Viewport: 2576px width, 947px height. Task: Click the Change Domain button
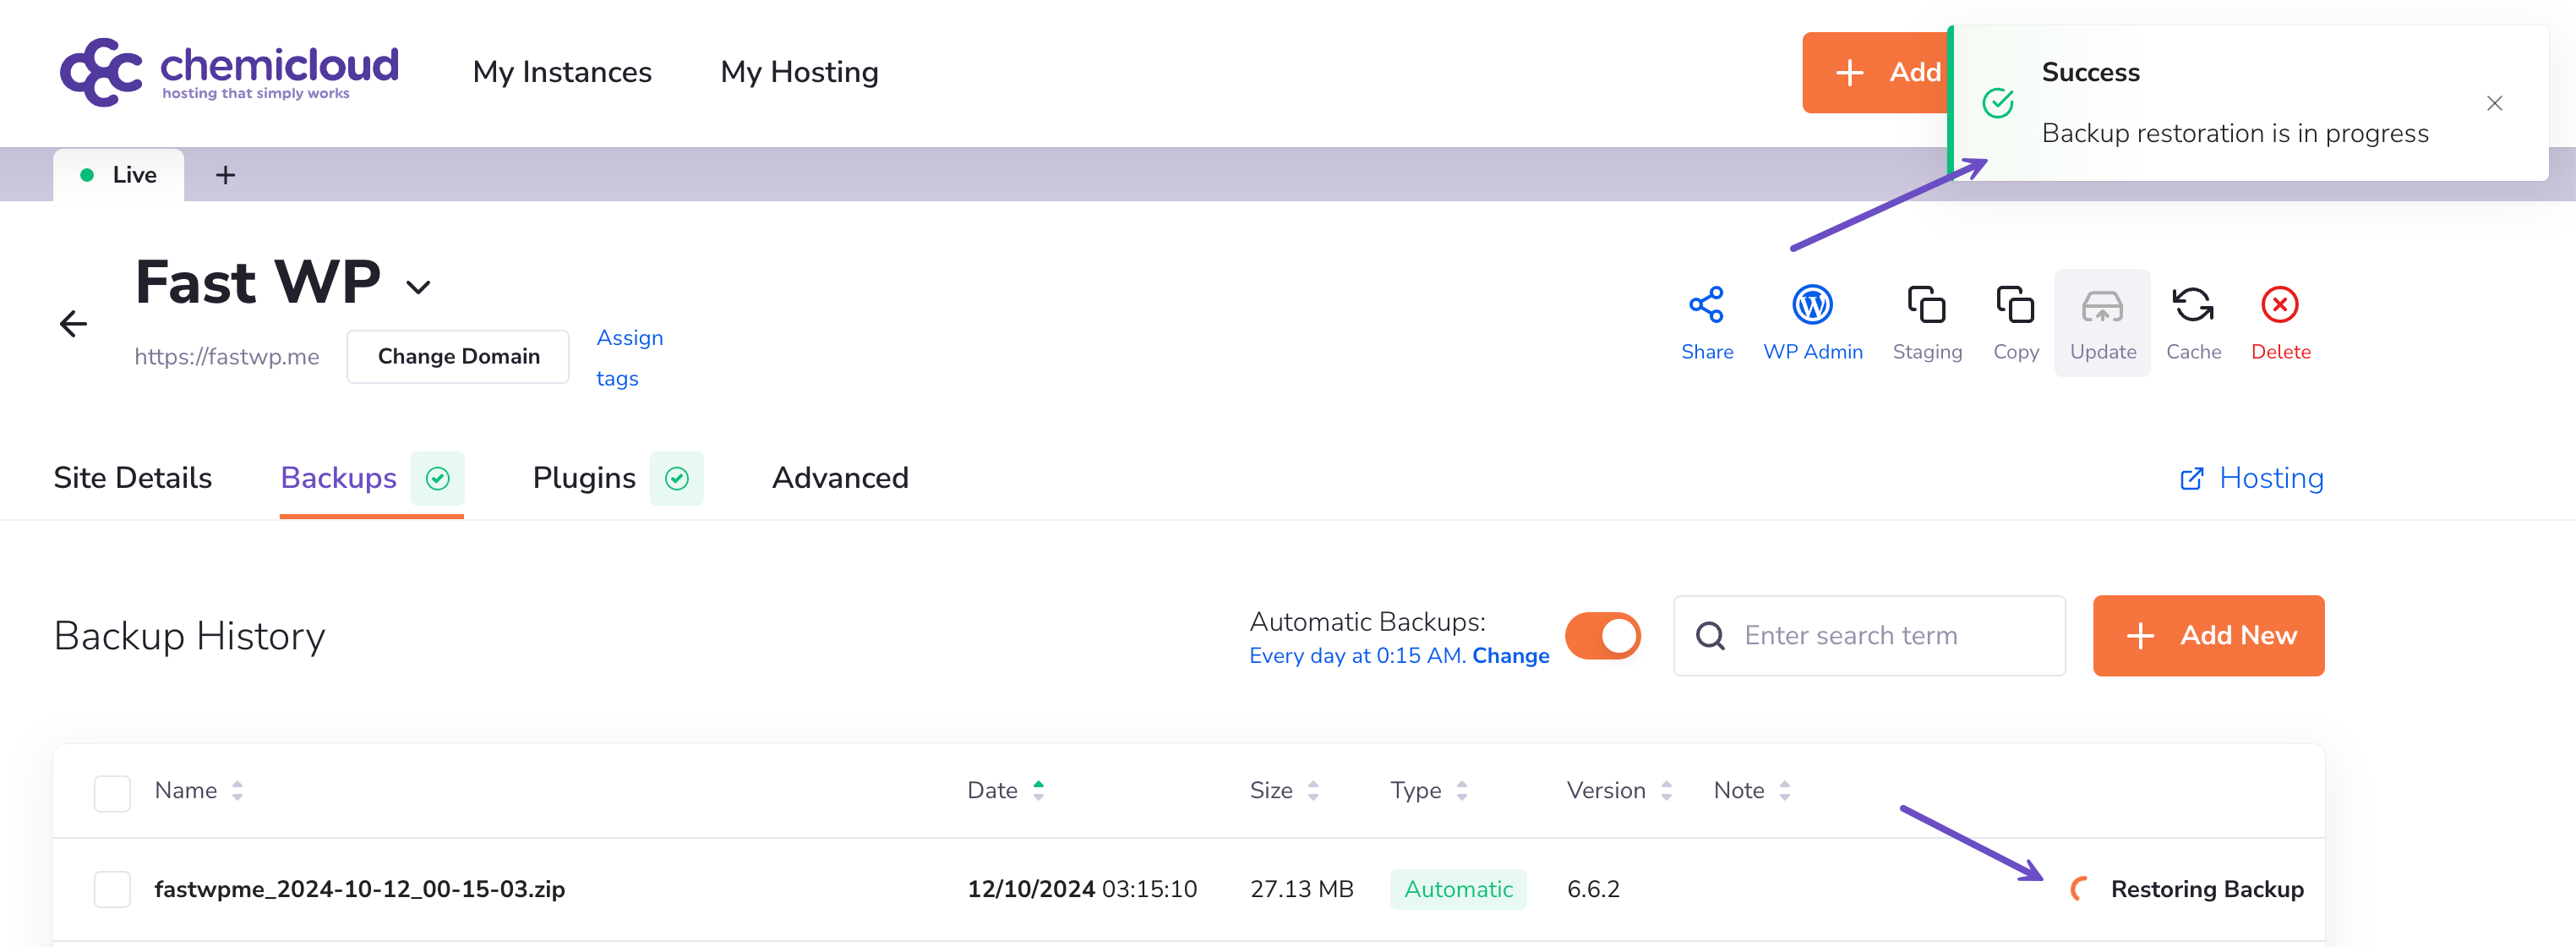coord(458,357)
